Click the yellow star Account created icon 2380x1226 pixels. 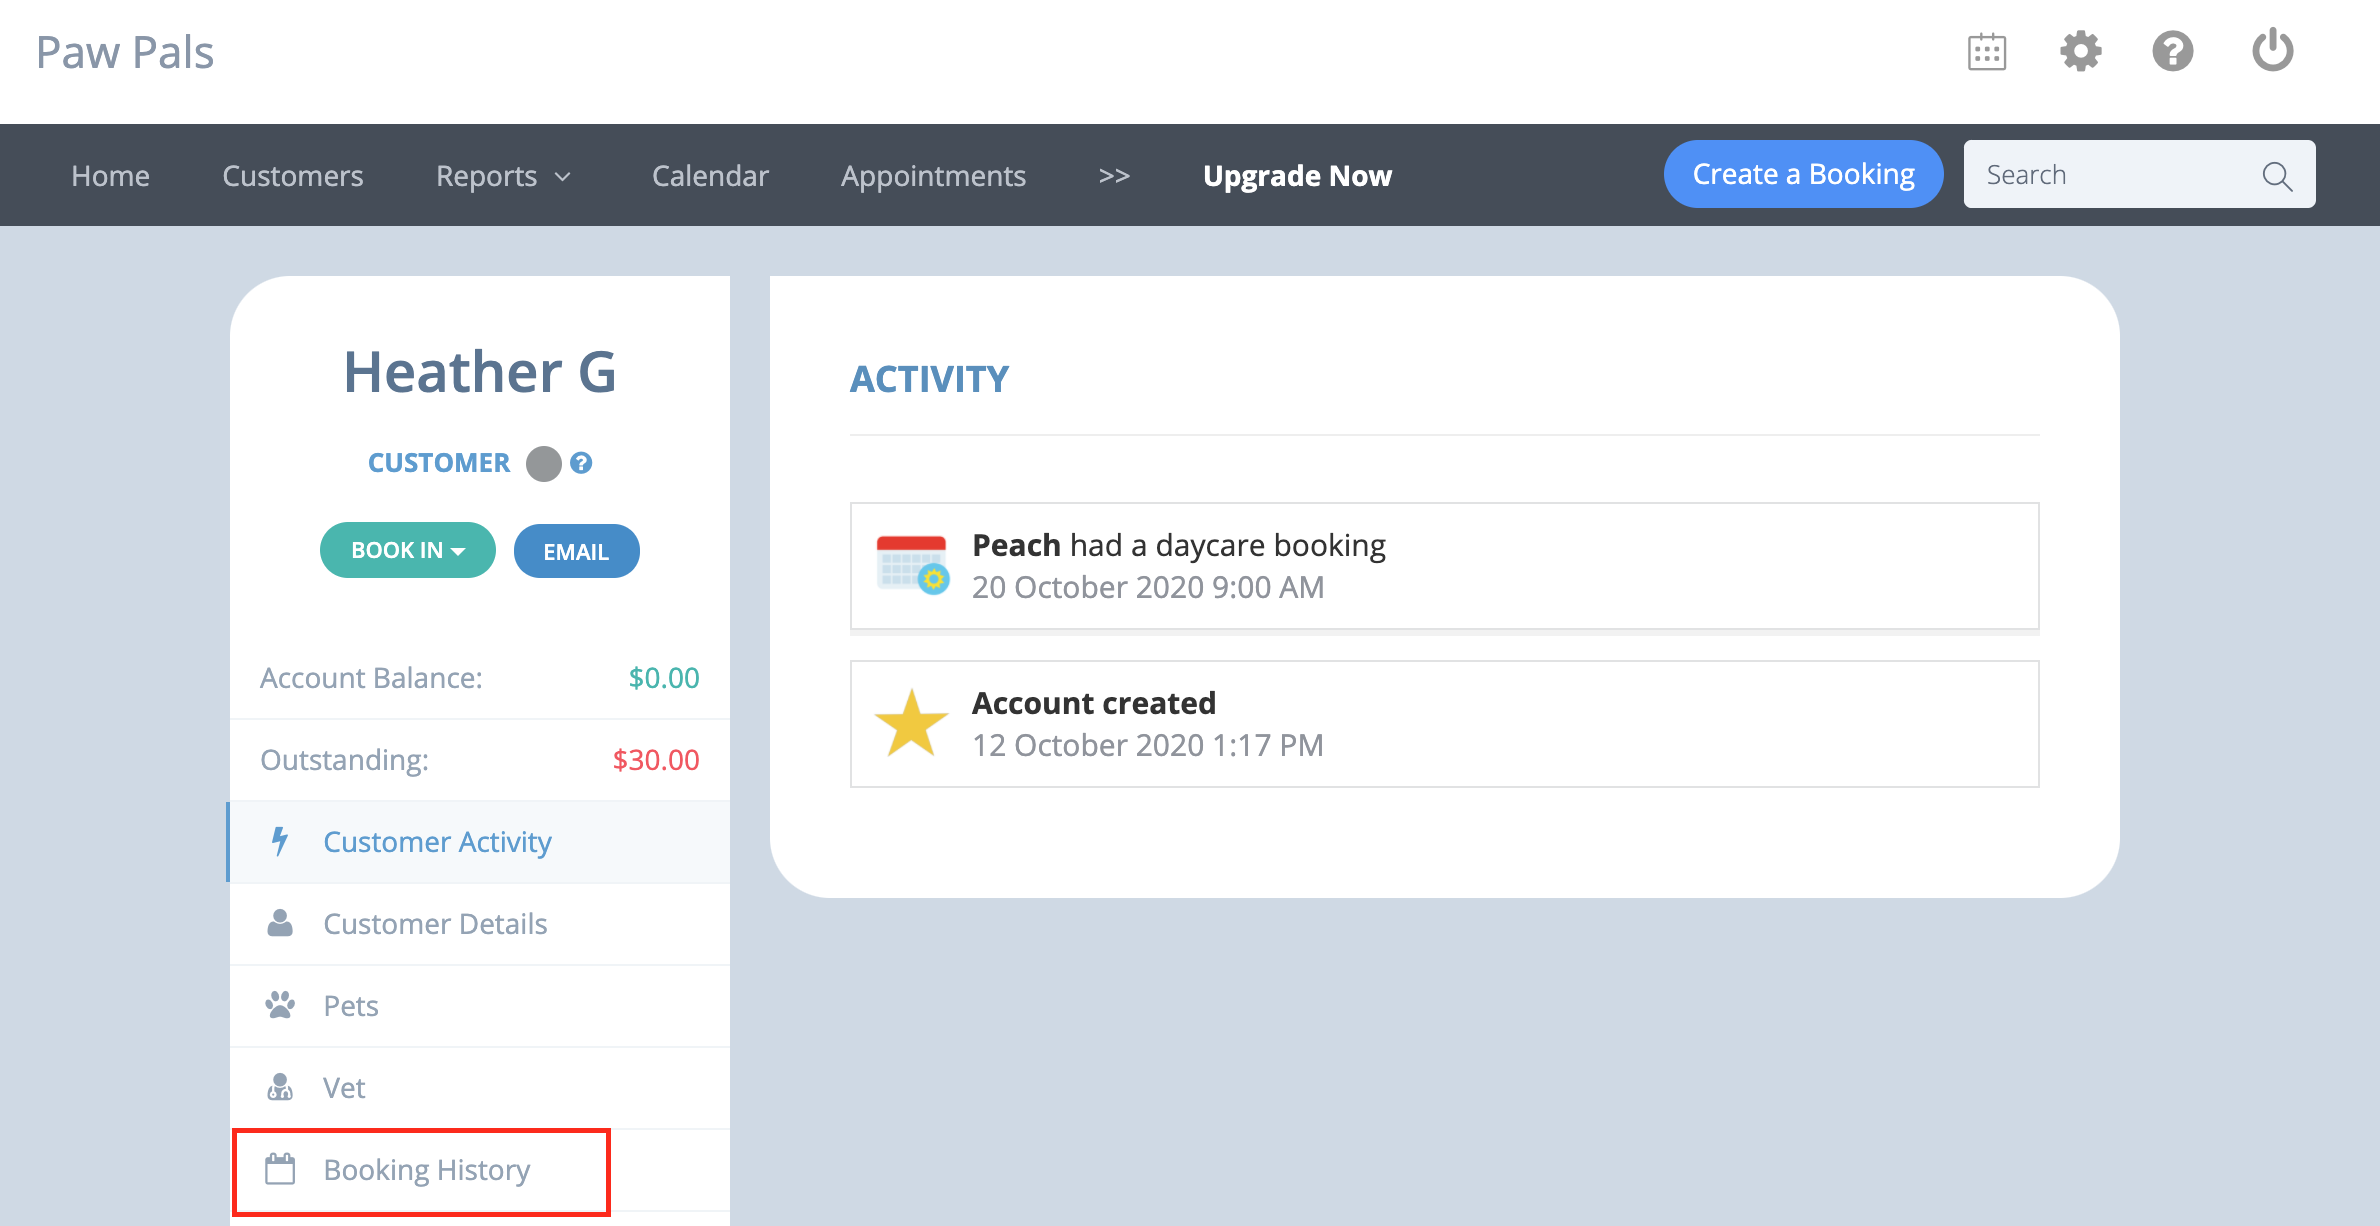[x=911, y=723]
